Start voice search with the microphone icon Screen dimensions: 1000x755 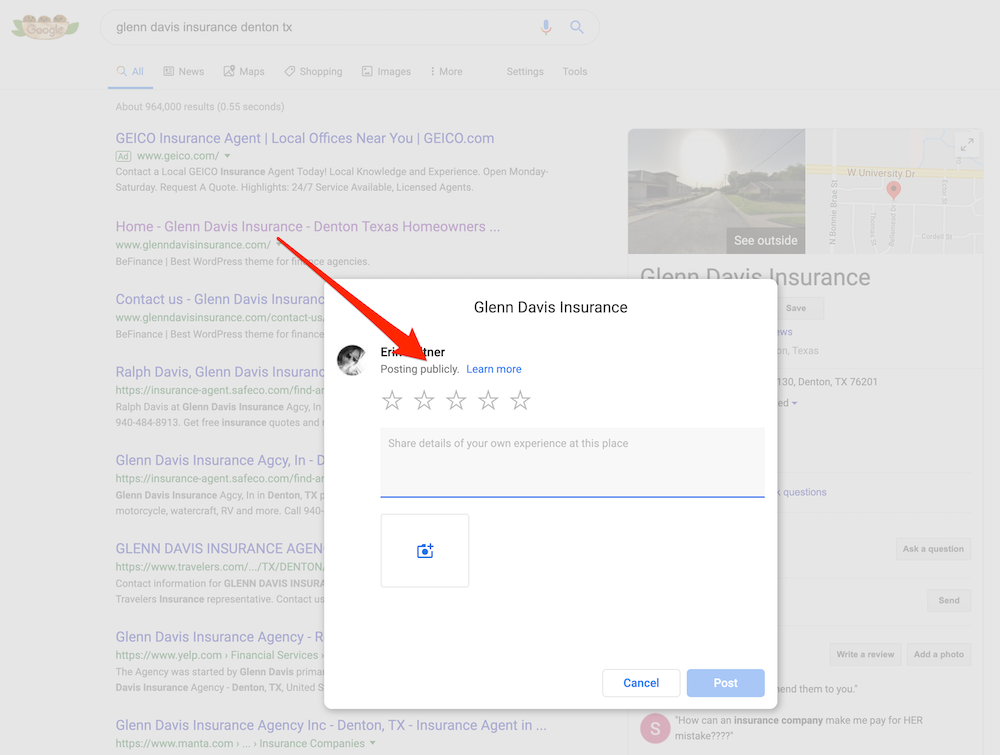pos(546,27)
